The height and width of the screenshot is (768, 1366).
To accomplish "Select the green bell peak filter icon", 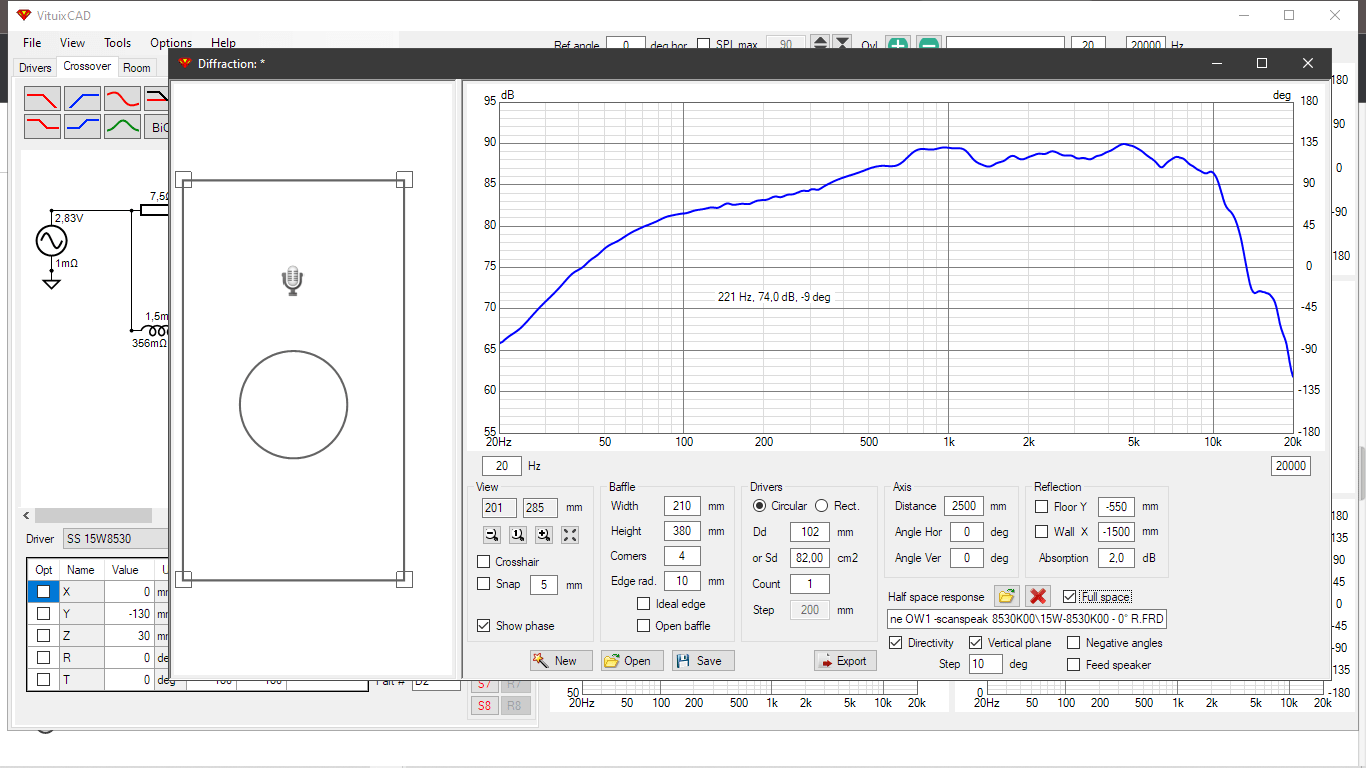I will [123, 126].
